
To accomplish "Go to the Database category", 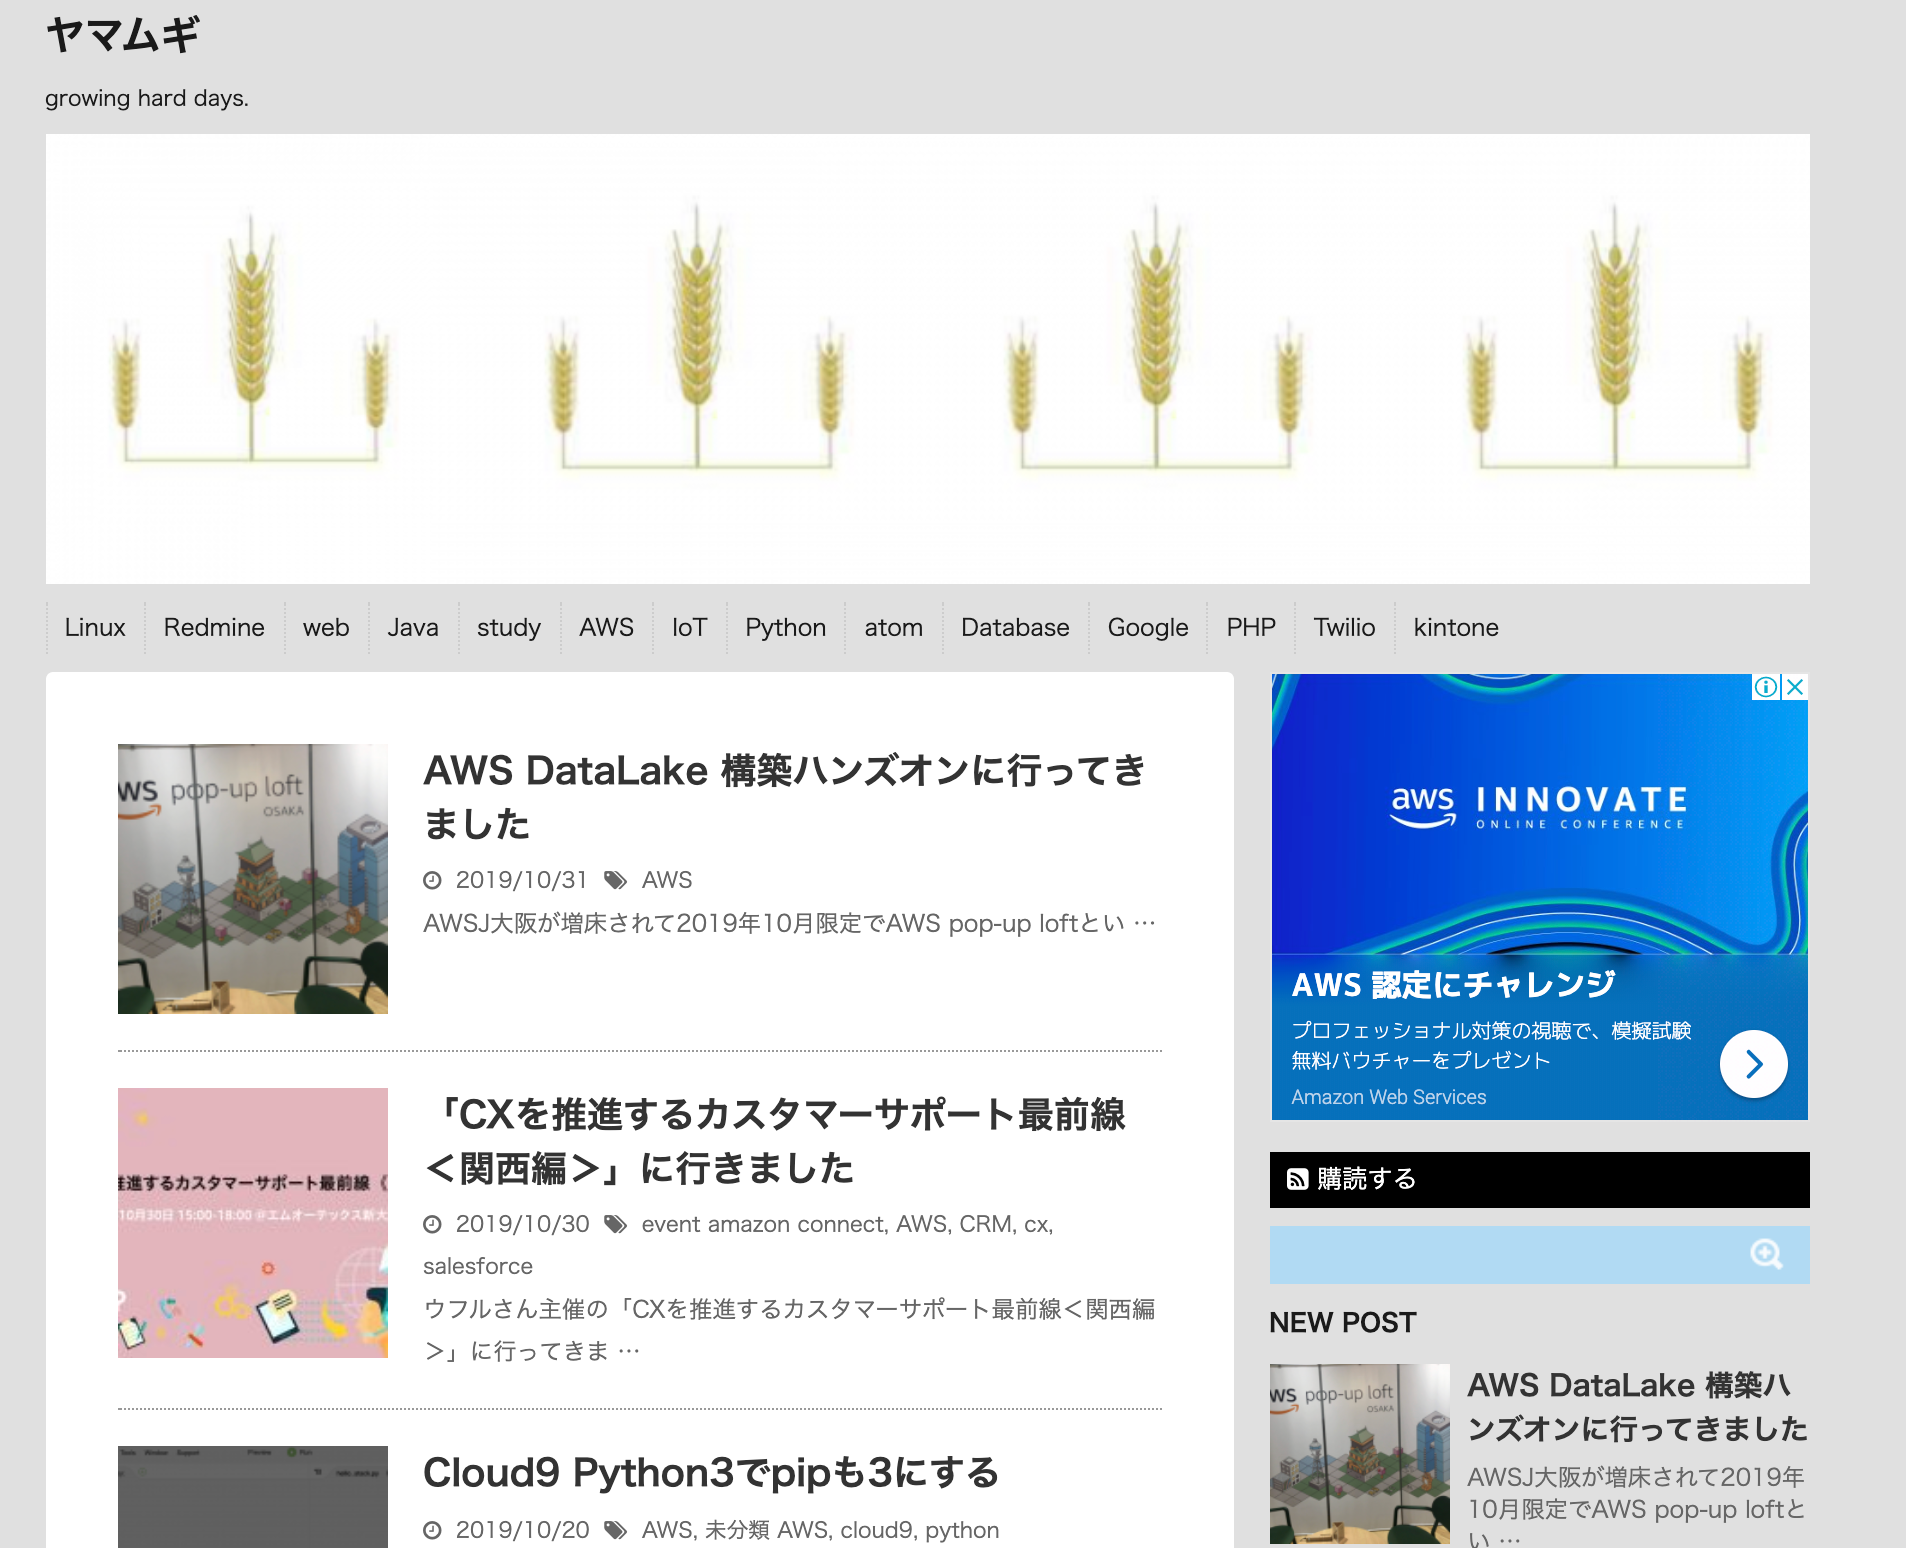I will [1015, 627].
